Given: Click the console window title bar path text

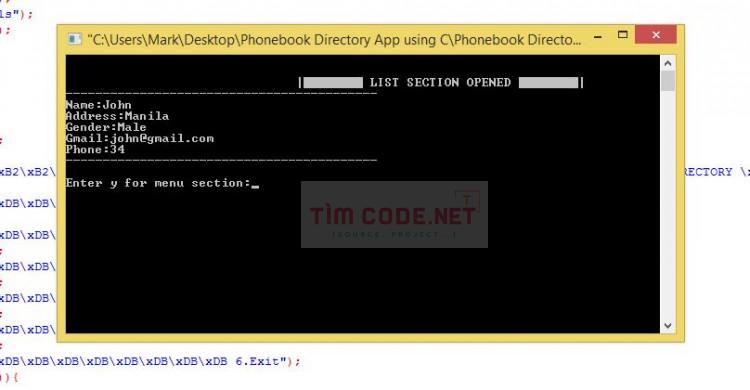Looking at the screenshot, I should pyautogui.click(x=334, y=40).
